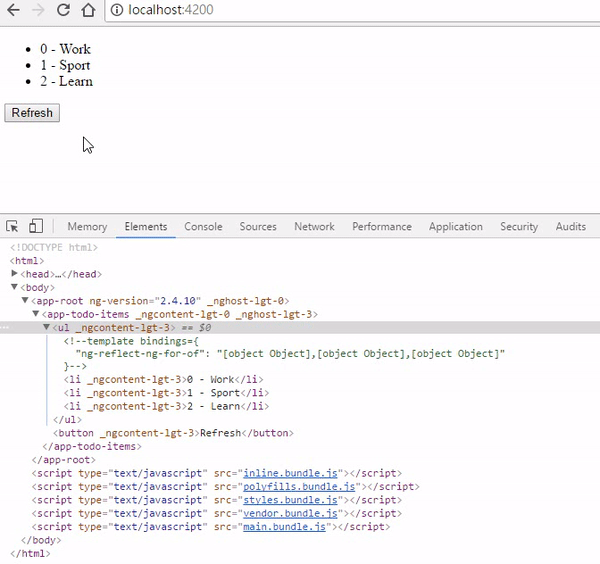The height and width of the screenshot is (564, 600).
Task: Click the '1 - Sport' list item on page
Action: pos(65,65)
